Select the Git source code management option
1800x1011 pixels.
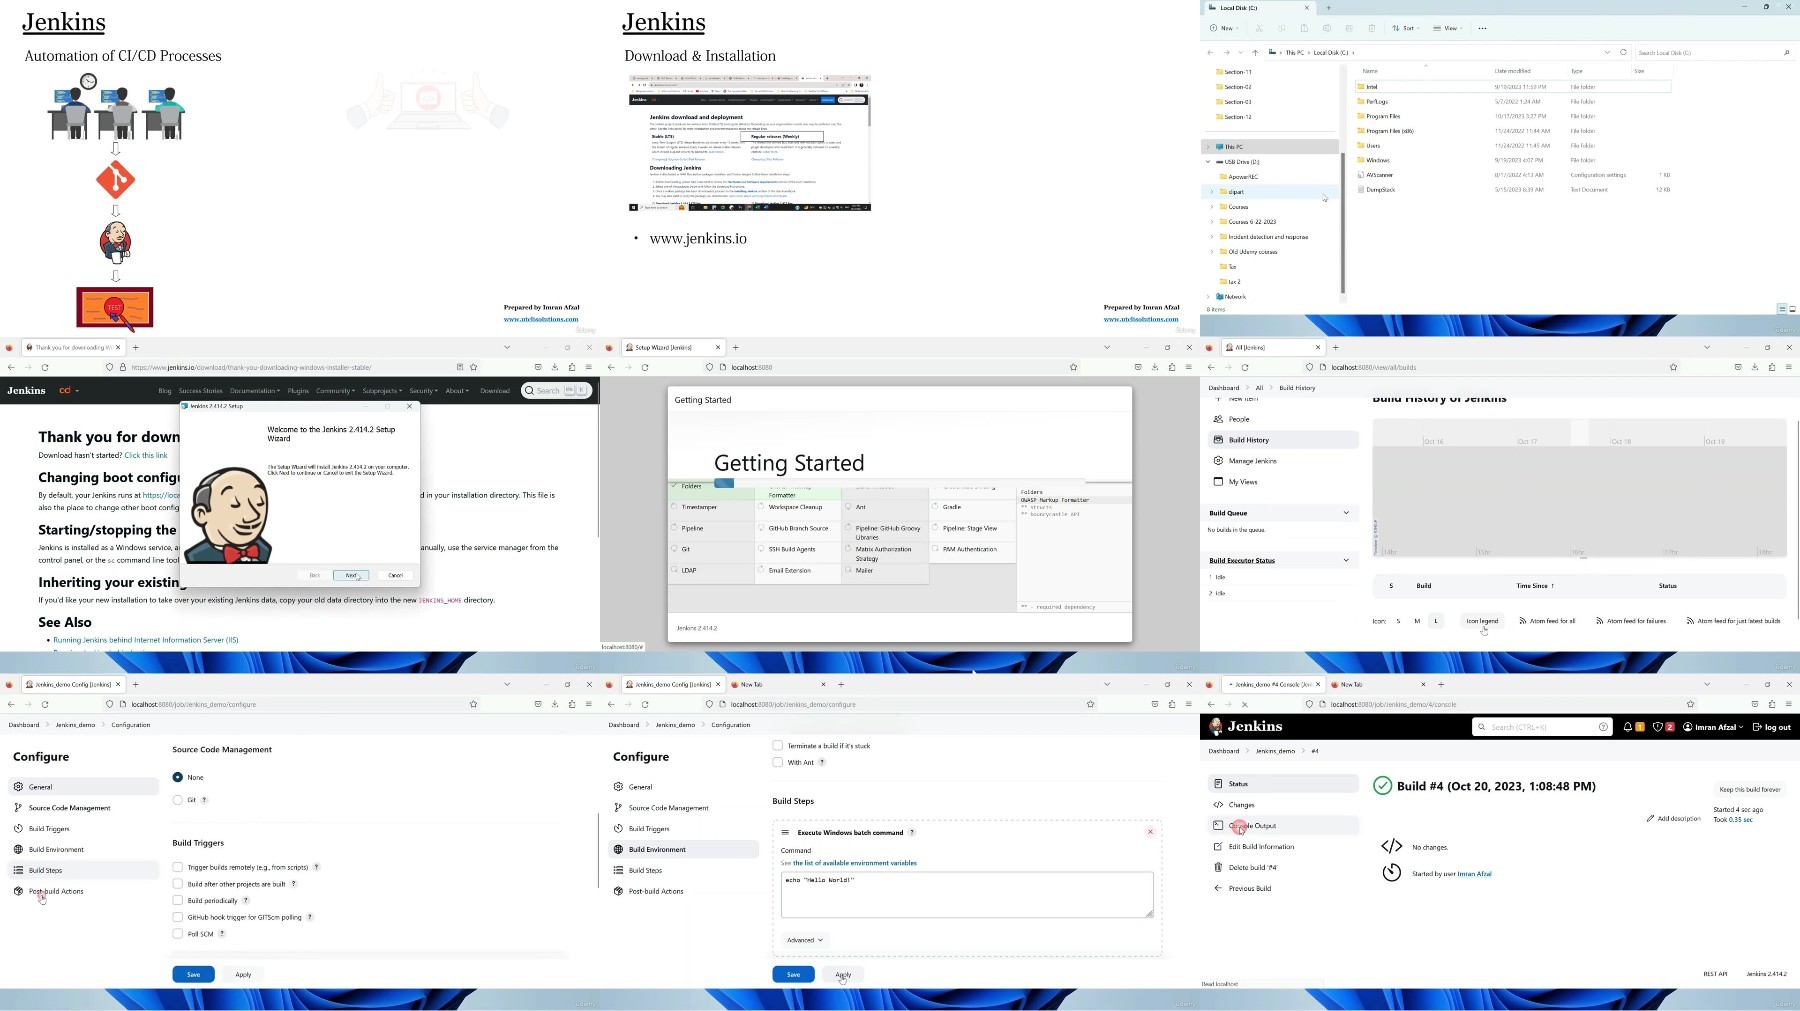178,800
